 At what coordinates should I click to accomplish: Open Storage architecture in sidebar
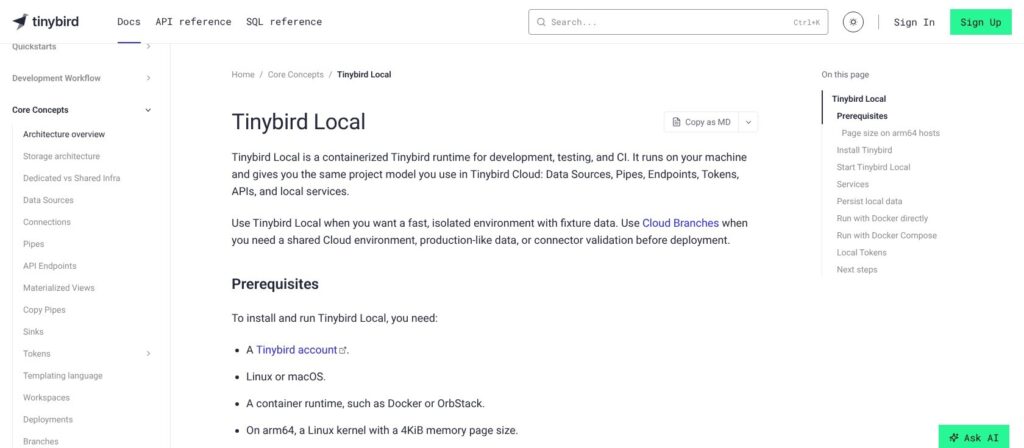pos(61,157)
